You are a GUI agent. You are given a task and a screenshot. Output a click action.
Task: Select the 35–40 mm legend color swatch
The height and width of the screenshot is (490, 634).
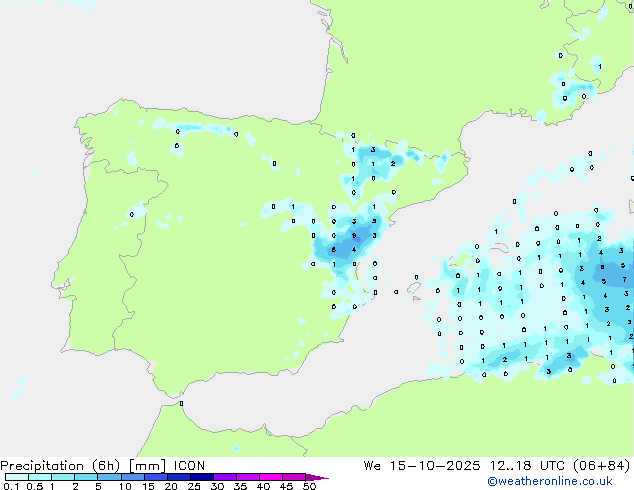tap(247, 477)
